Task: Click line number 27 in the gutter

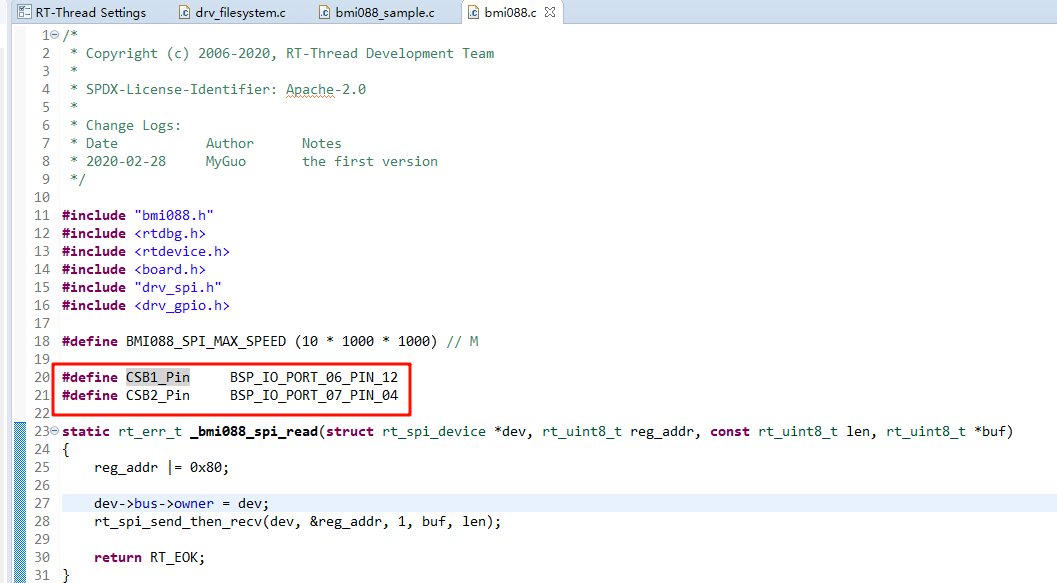Action: point(40,503)
